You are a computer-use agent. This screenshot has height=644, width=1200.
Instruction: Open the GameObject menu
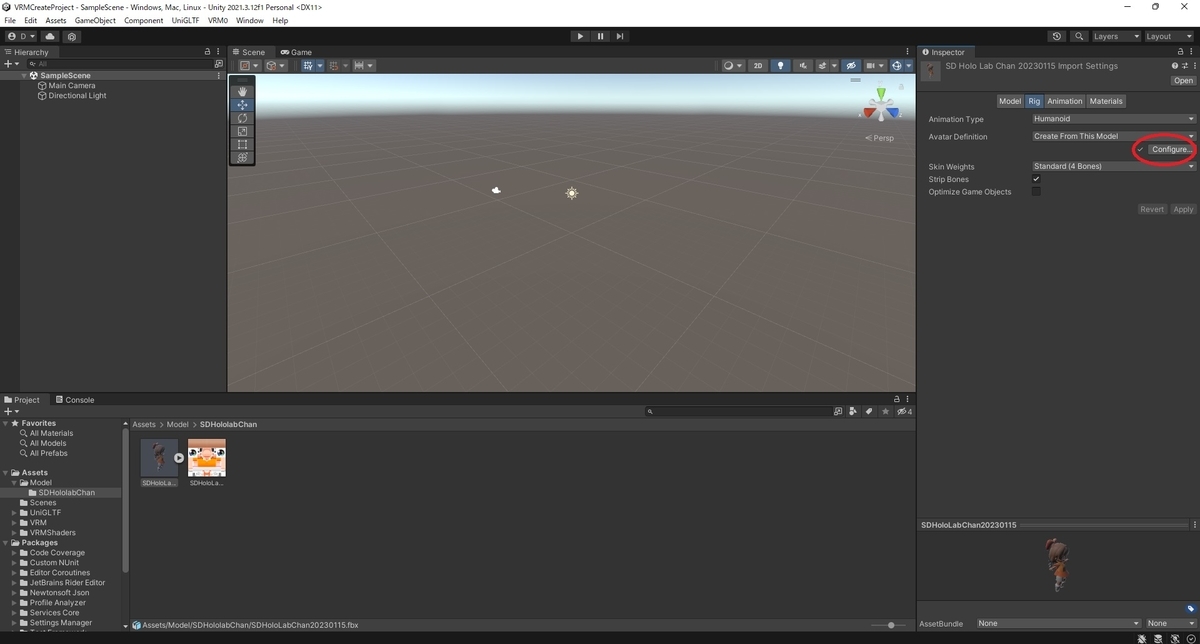(x=96, y=20)
